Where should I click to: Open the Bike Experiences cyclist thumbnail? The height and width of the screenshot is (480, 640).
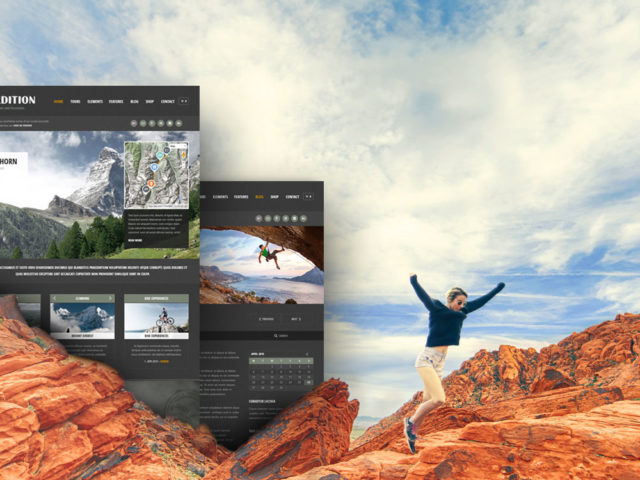tap(156, 318)
